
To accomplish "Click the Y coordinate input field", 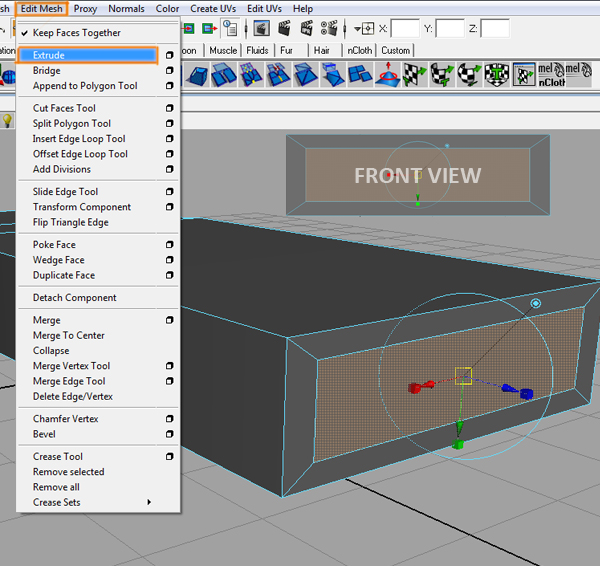I will [x=450, y=29].
